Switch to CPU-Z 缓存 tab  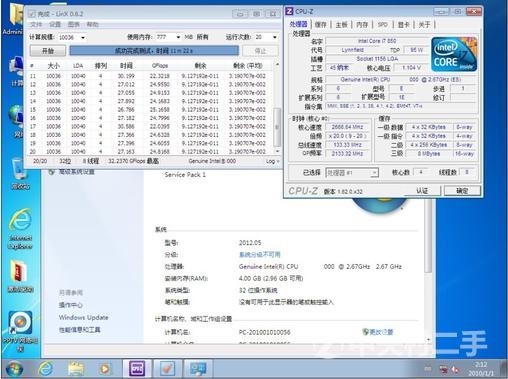[x=320, y=24]
